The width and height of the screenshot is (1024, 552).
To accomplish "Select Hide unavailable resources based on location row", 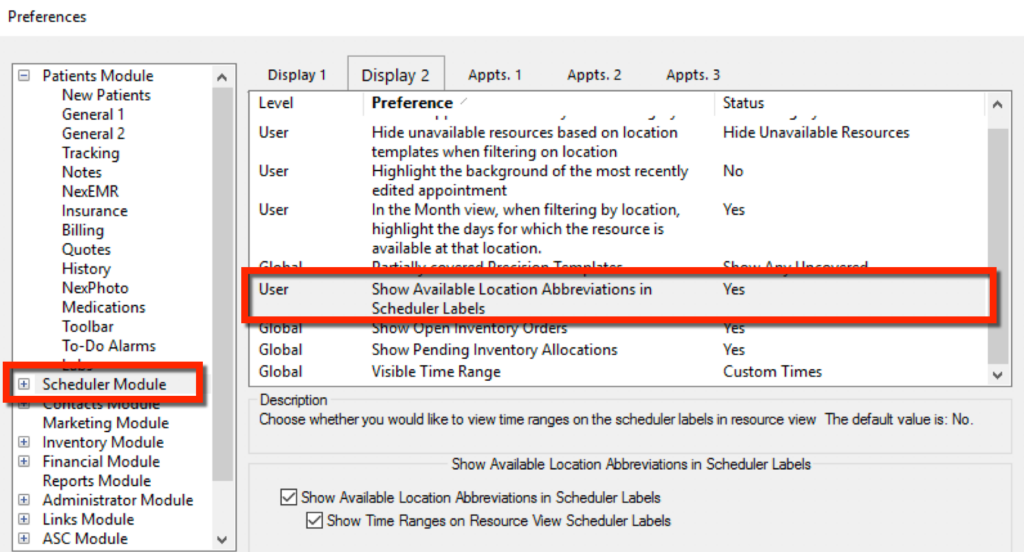I will (618, 142).
